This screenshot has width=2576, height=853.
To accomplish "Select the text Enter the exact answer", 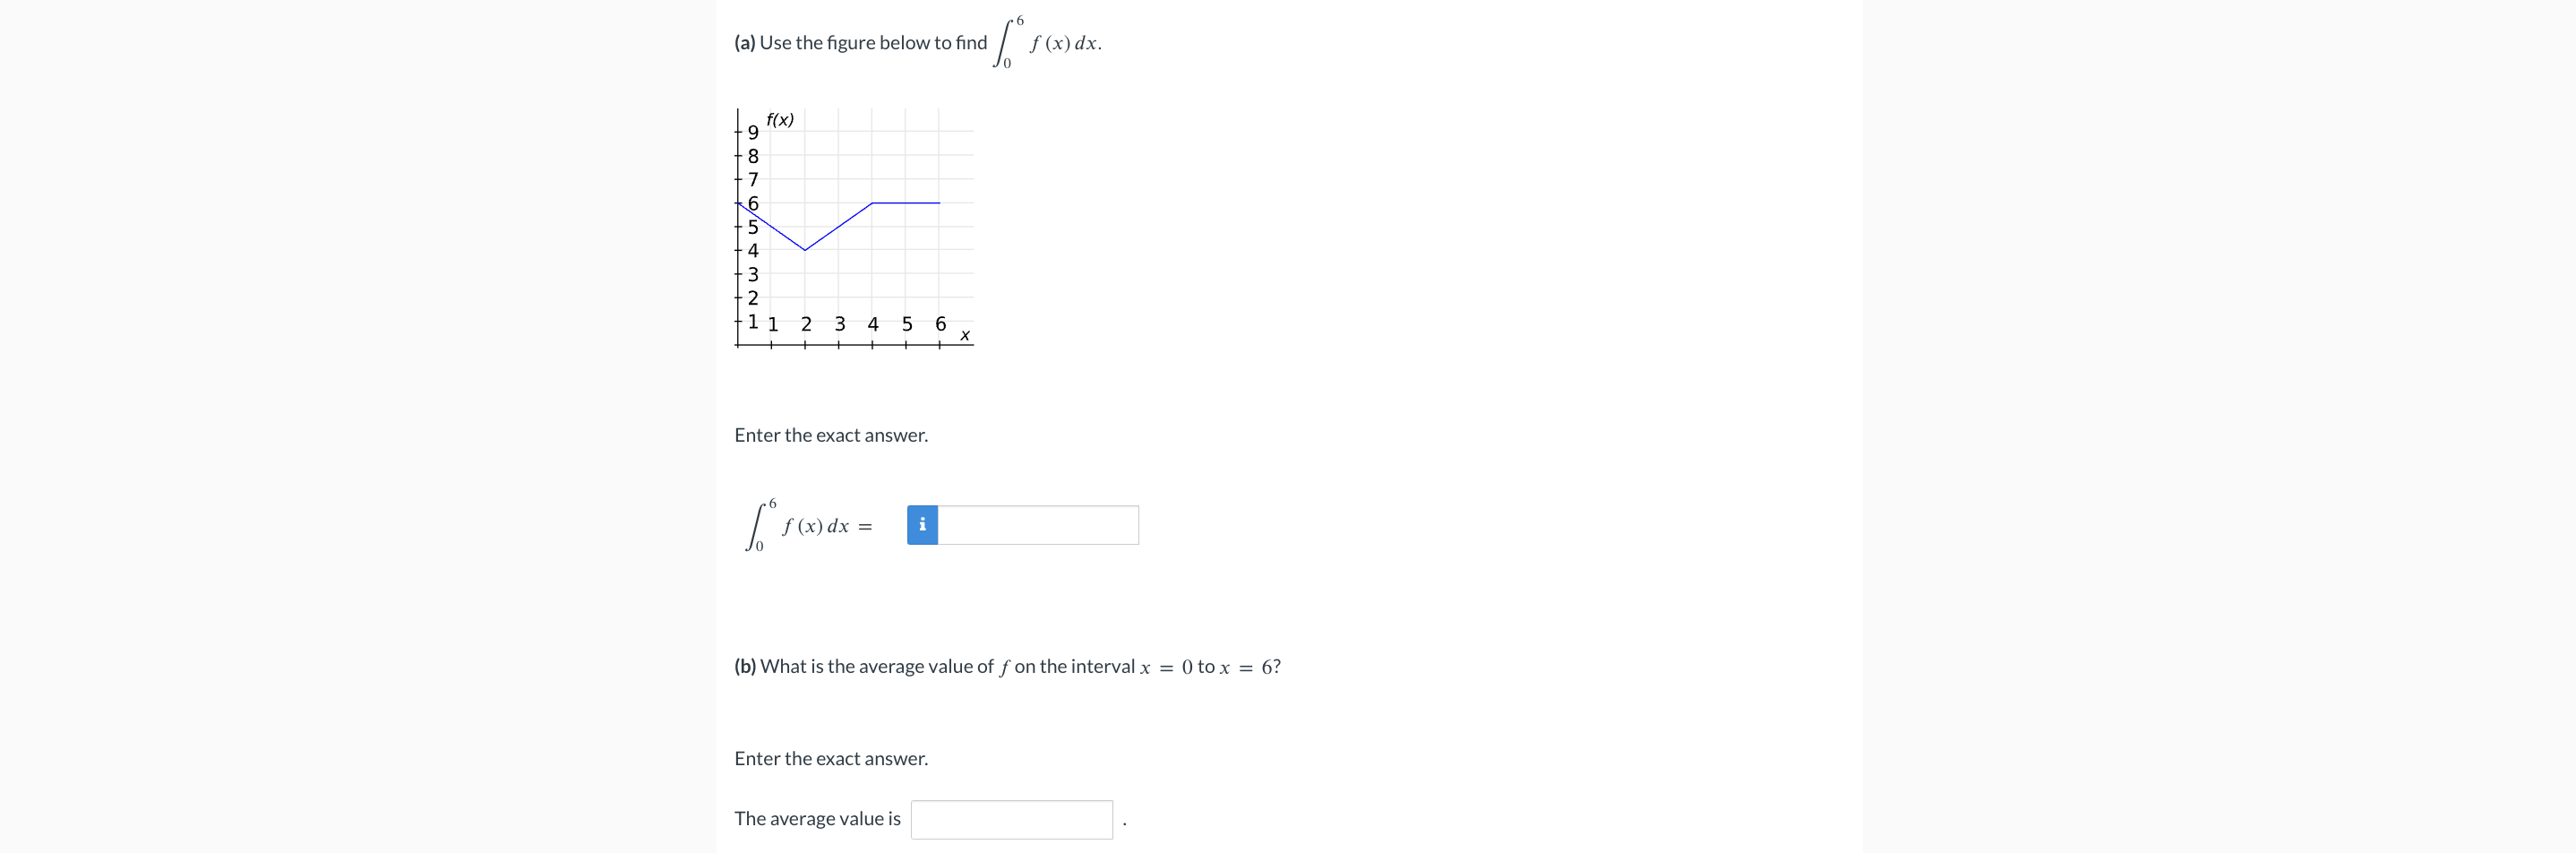I will click(x=831, y=435).
